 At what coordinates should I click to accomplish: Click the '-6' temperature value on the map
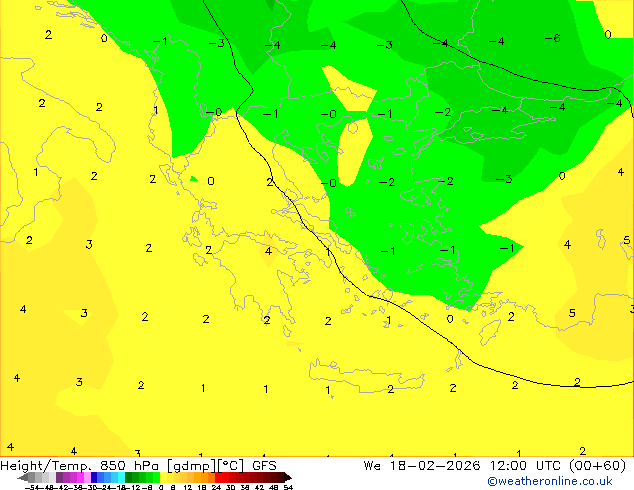[x=552, y=38]
